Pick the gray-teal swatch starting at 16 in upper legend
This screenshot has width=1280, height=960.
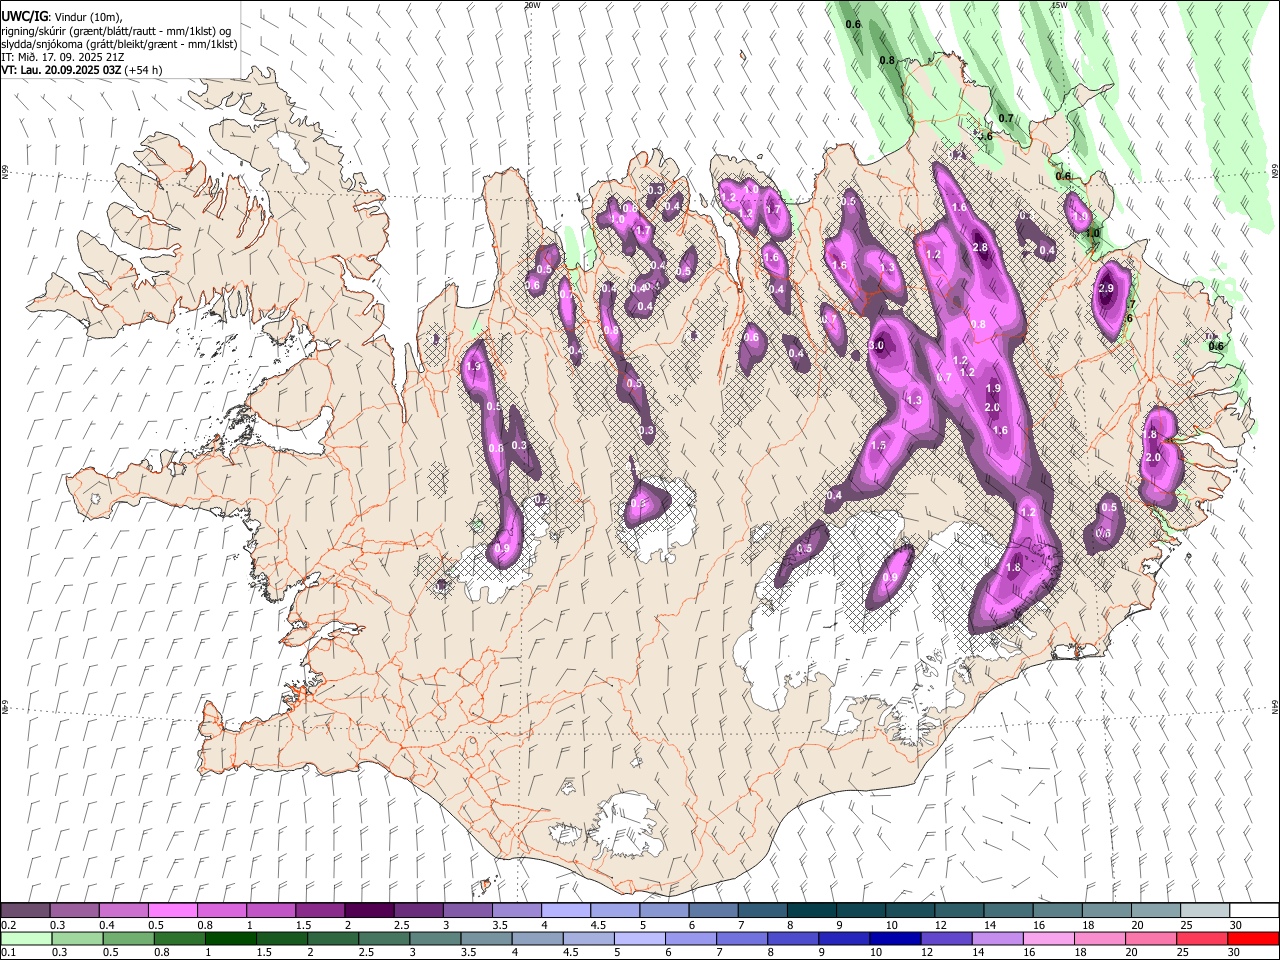click(1057, 910)
